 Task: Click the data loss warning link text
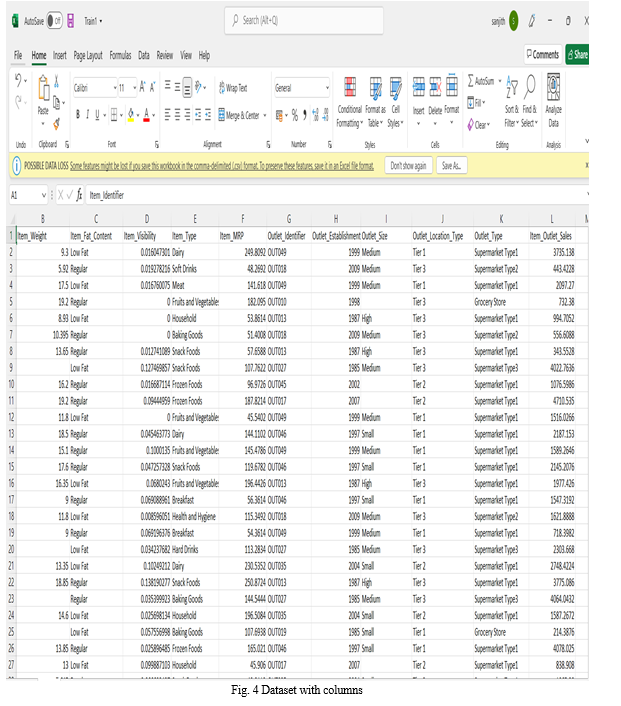click(x=222, y=166)
